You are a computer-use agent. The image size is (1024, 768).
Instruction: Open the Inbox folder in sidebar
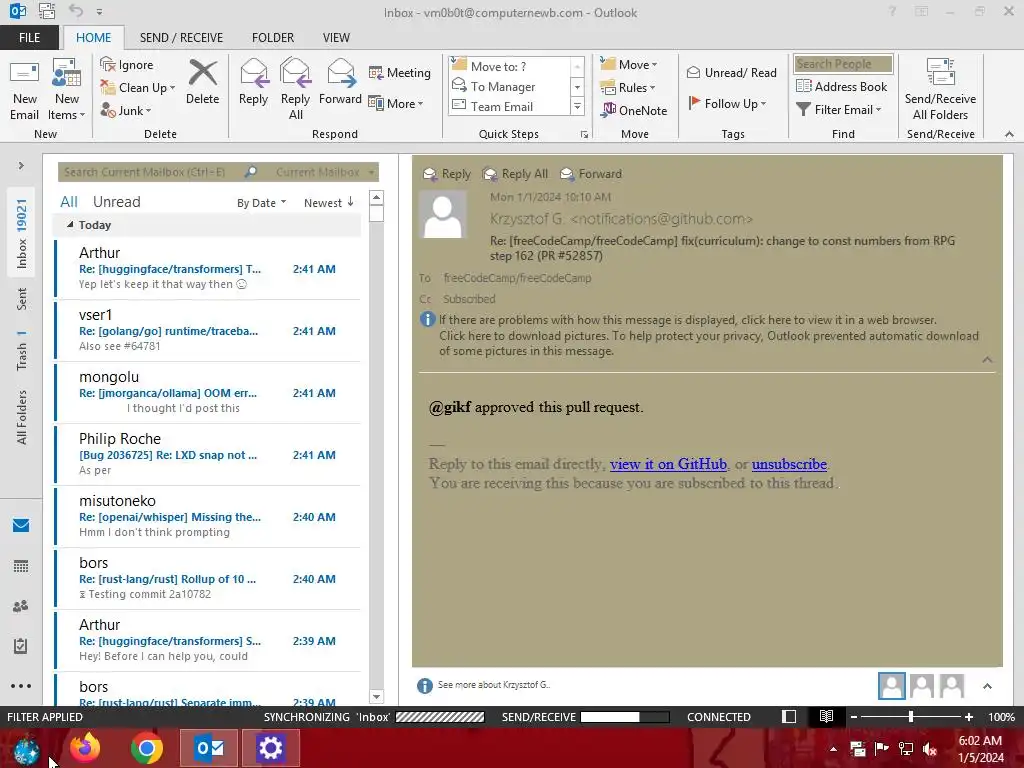(x=22, y=234)
